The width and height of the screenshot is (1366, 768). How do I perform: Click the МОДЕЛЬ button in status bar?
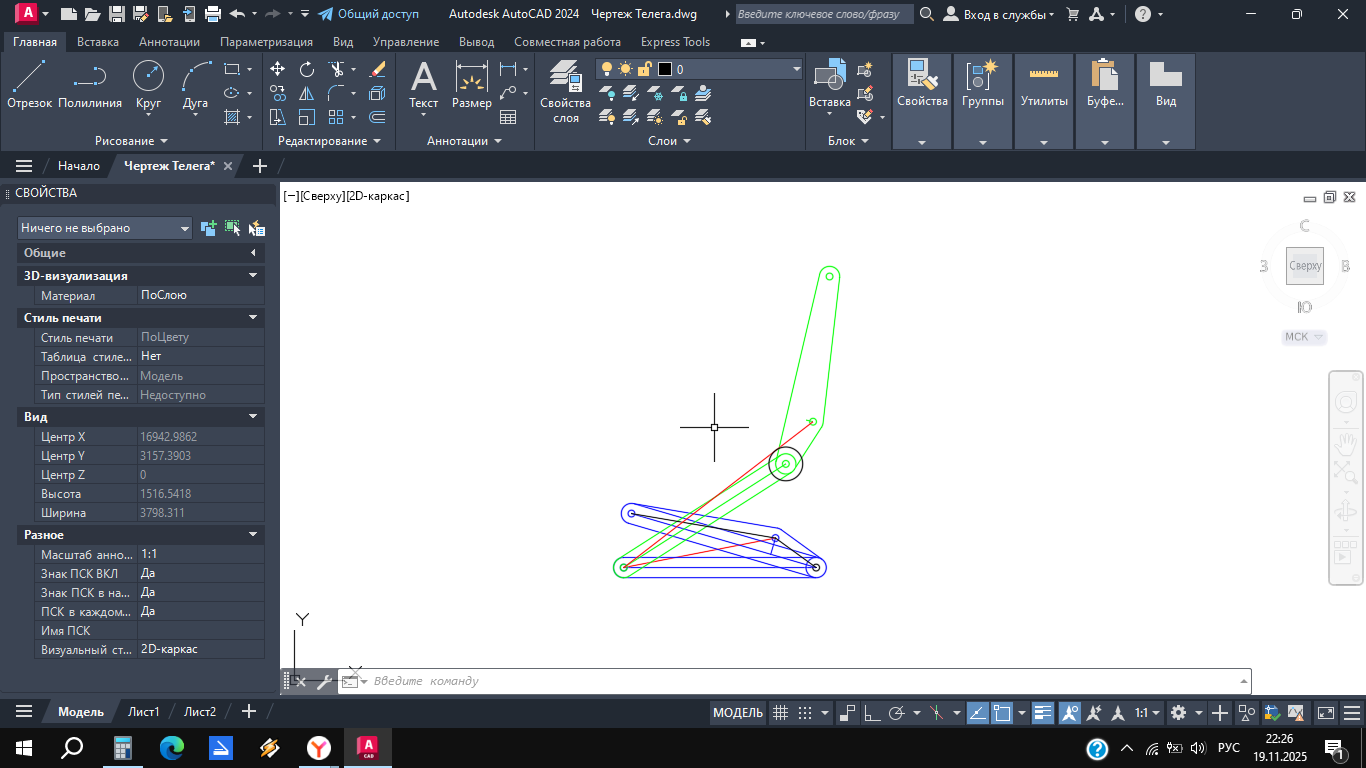point(738,713)
